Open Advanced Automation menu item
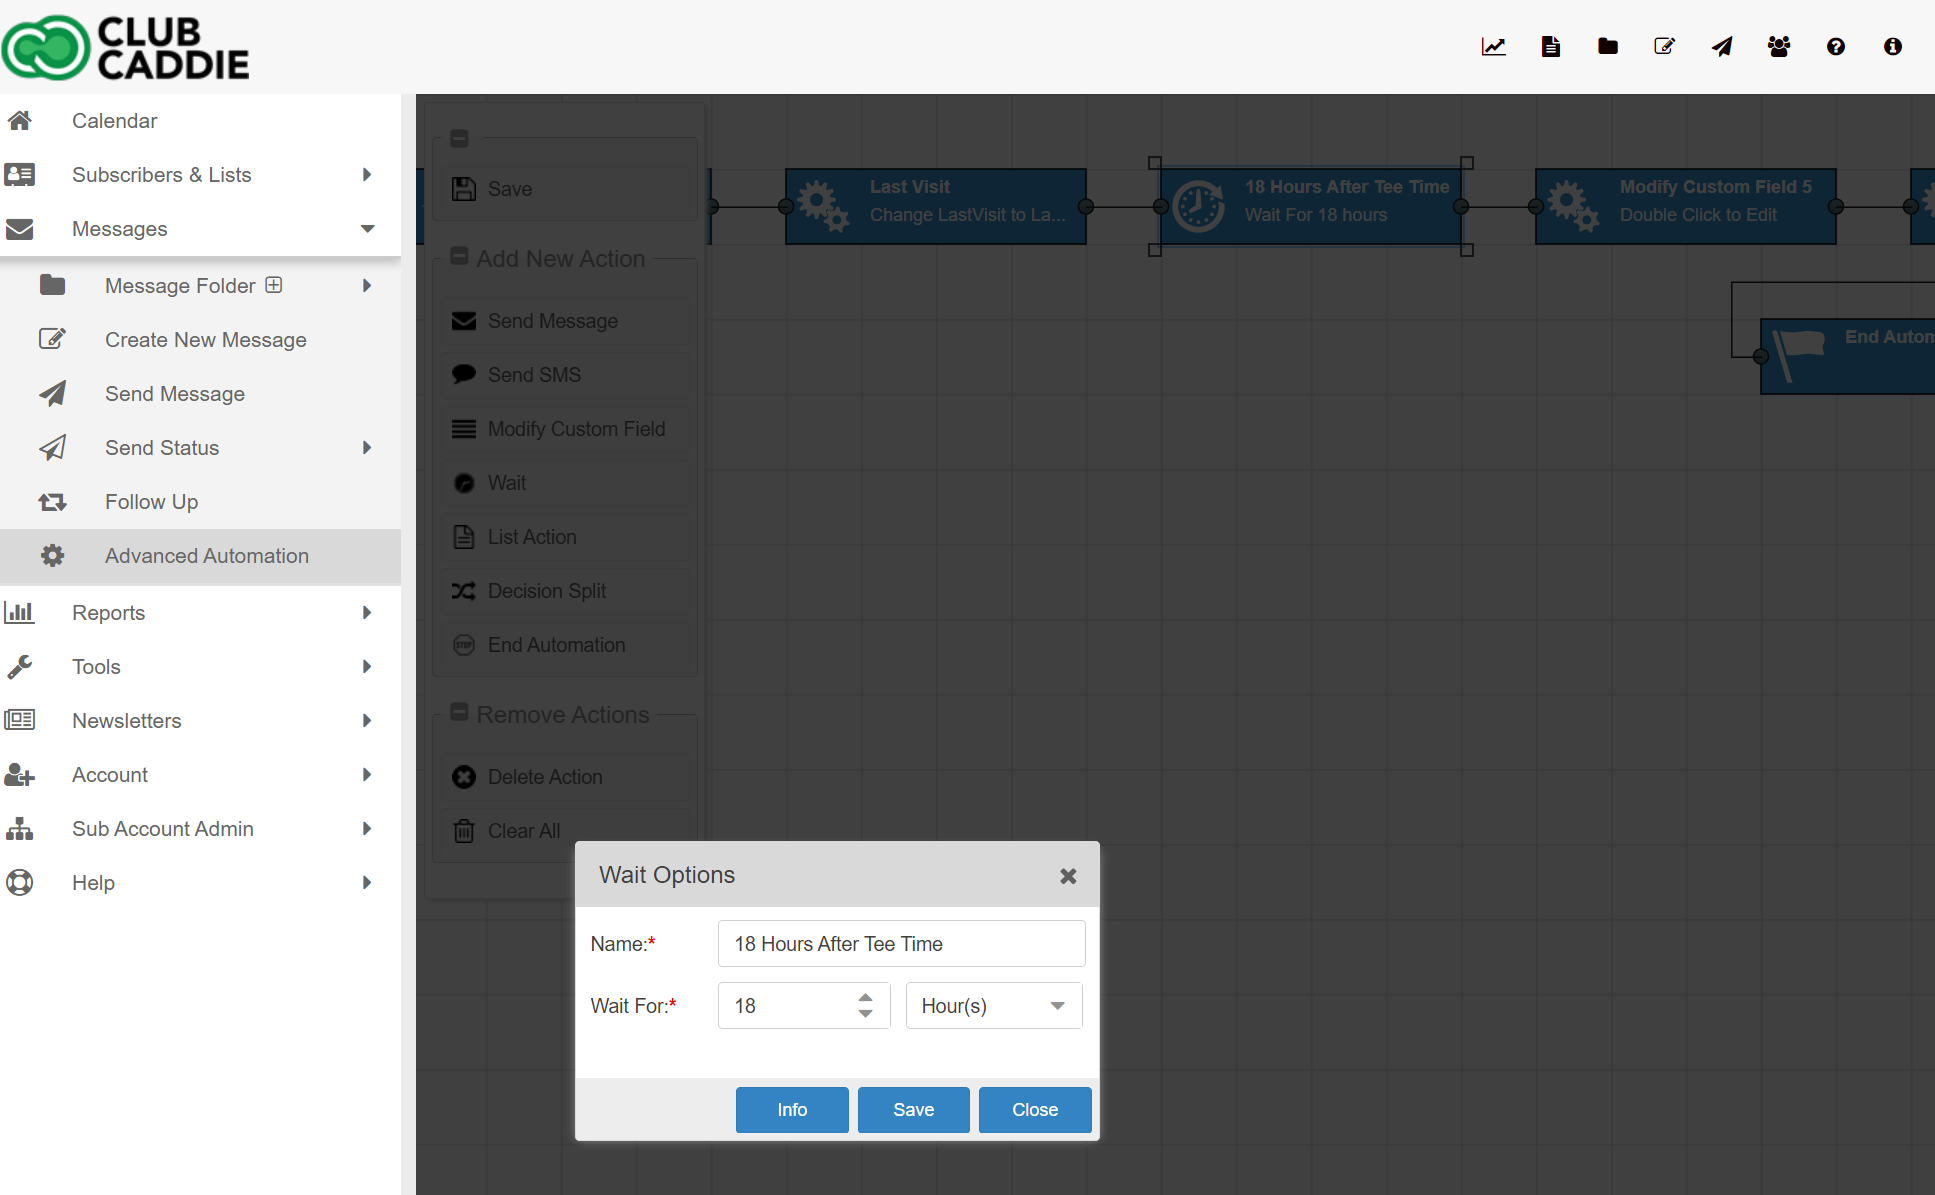The image size is (1935, 1195). [x=206, y=556]
